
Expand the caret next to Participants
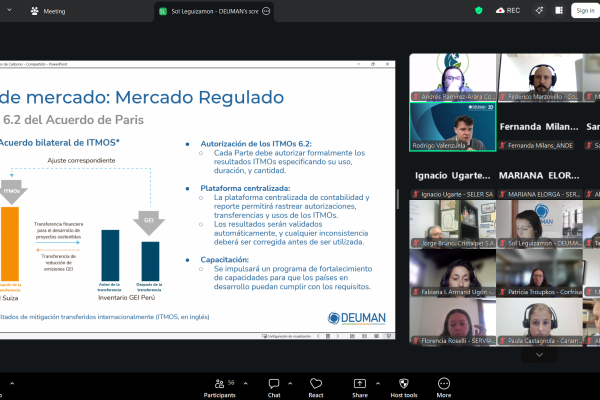click(246, 383)
